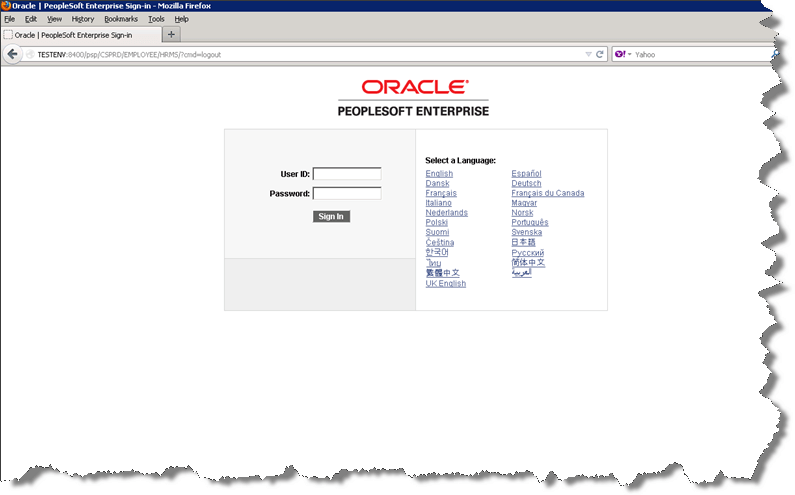Select Español language link
Viewport: 795px width, 495px height.
pyautogui.click(x=526, y=173)
